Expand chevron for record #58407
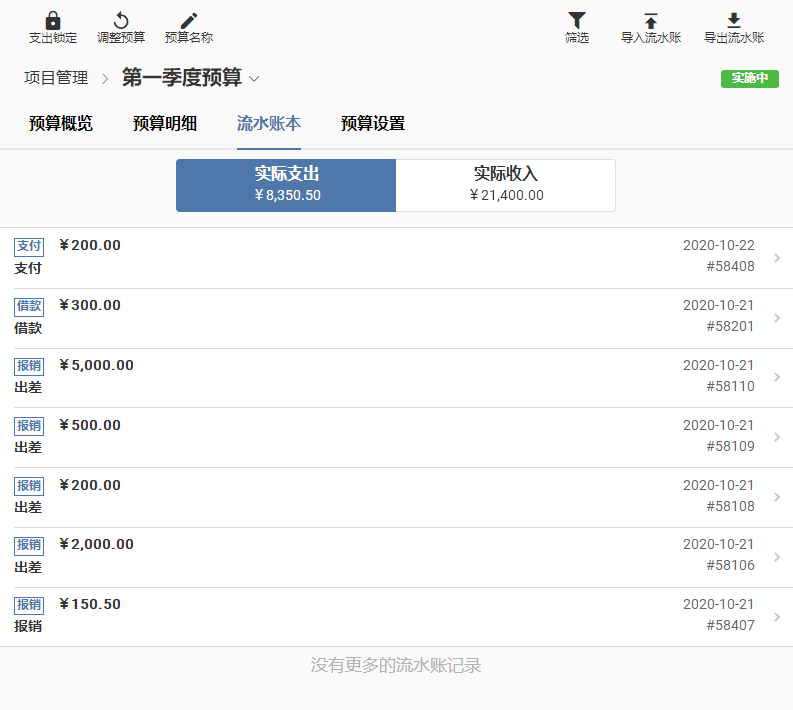 pyautogui.click(x=777, y=617)
